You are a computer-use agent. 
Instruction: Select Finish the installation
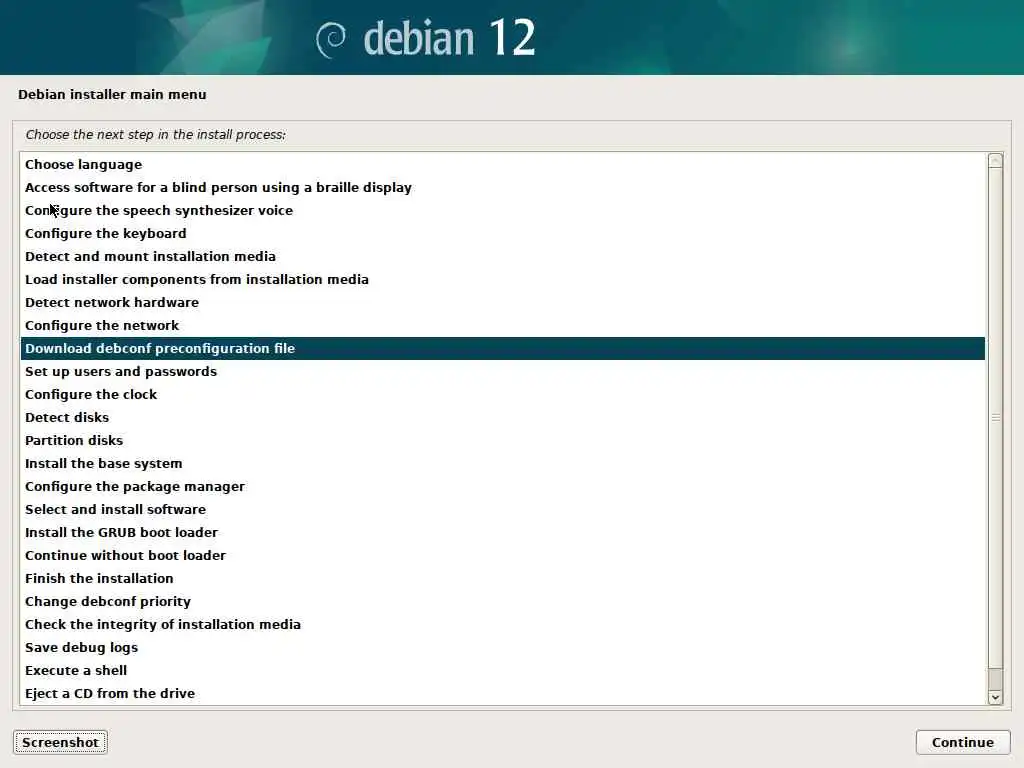pyautogui.click(x=502, y=578)
